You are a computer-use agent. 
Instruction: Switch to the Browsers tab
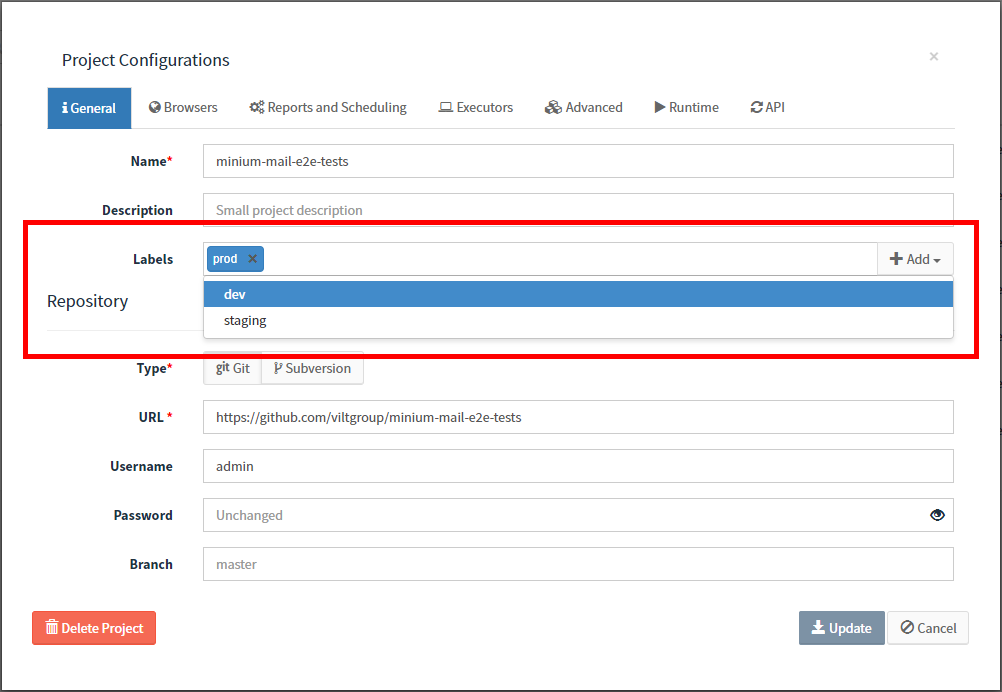pyautogui.click(x=183, y=107)
